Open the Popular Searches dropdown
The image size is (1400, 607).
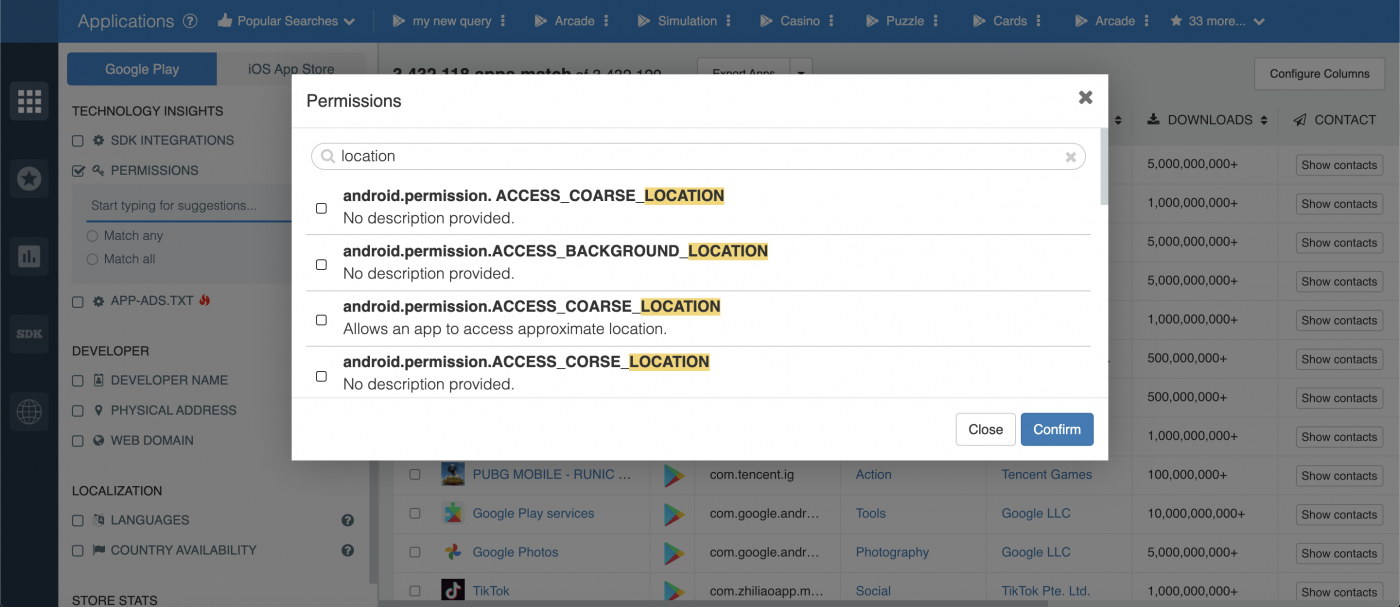pyautogui.click(x=286, y=20)
